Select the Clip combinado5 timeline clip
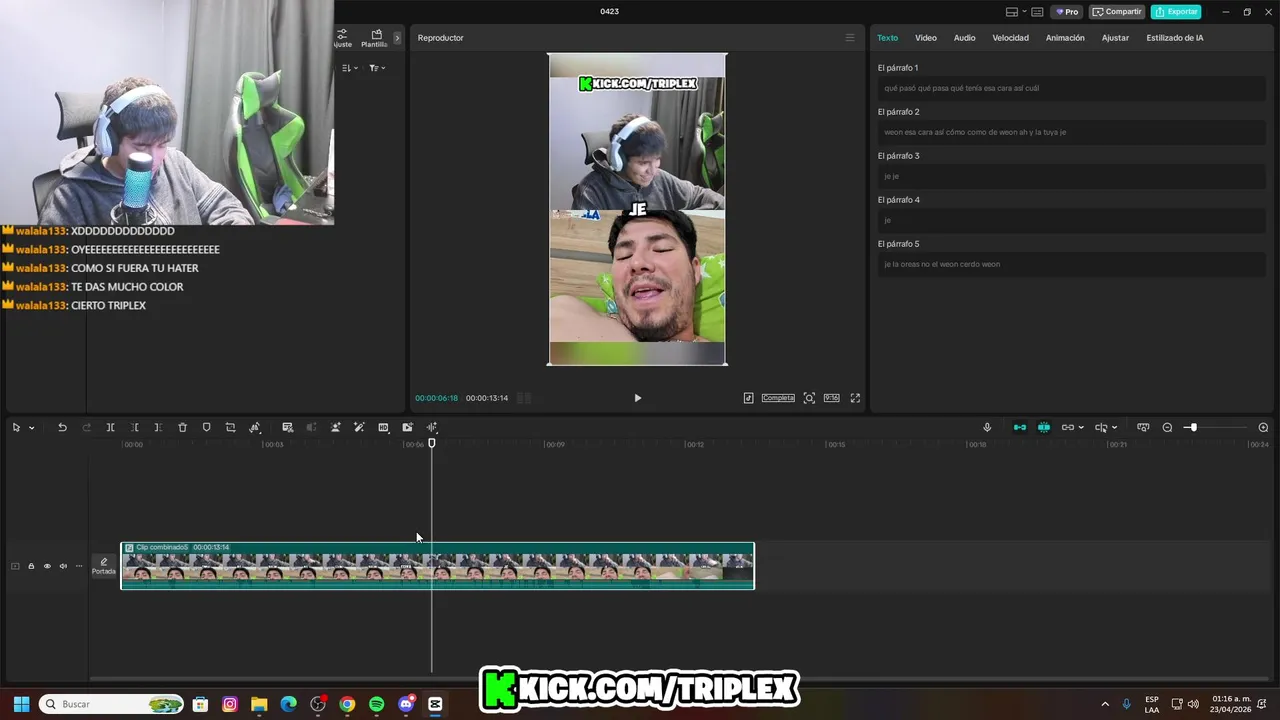This screenshot has width=1280, height=720. (x=437, y=566)
